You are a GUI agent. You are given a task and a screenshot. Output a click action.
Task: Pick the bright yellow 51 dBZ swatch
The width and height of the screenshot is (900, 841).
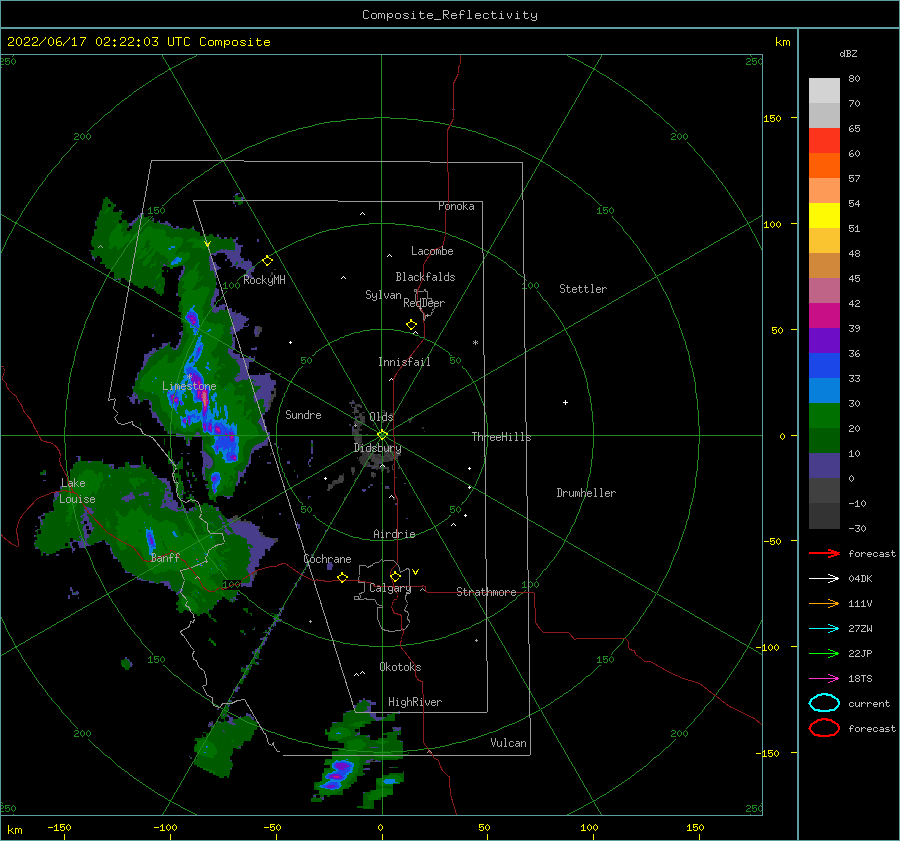click(x=824, y=215)
